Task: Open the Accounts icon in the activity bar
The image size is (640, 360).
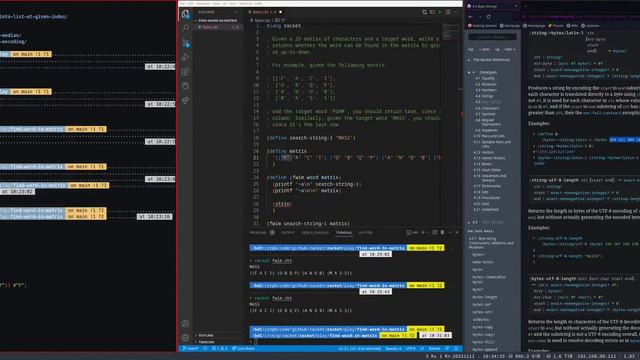Action: (x=186, y=324)
